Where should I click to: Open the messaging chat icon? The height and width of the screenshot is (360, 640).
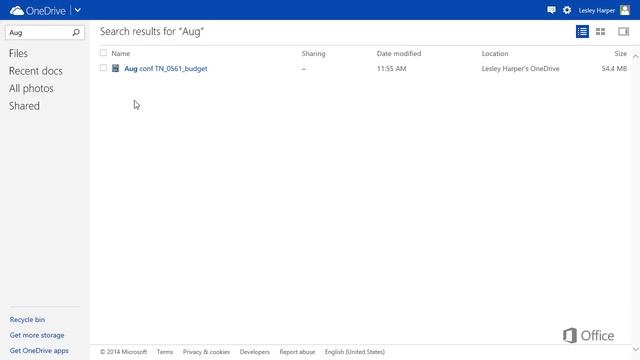(551, 10)
